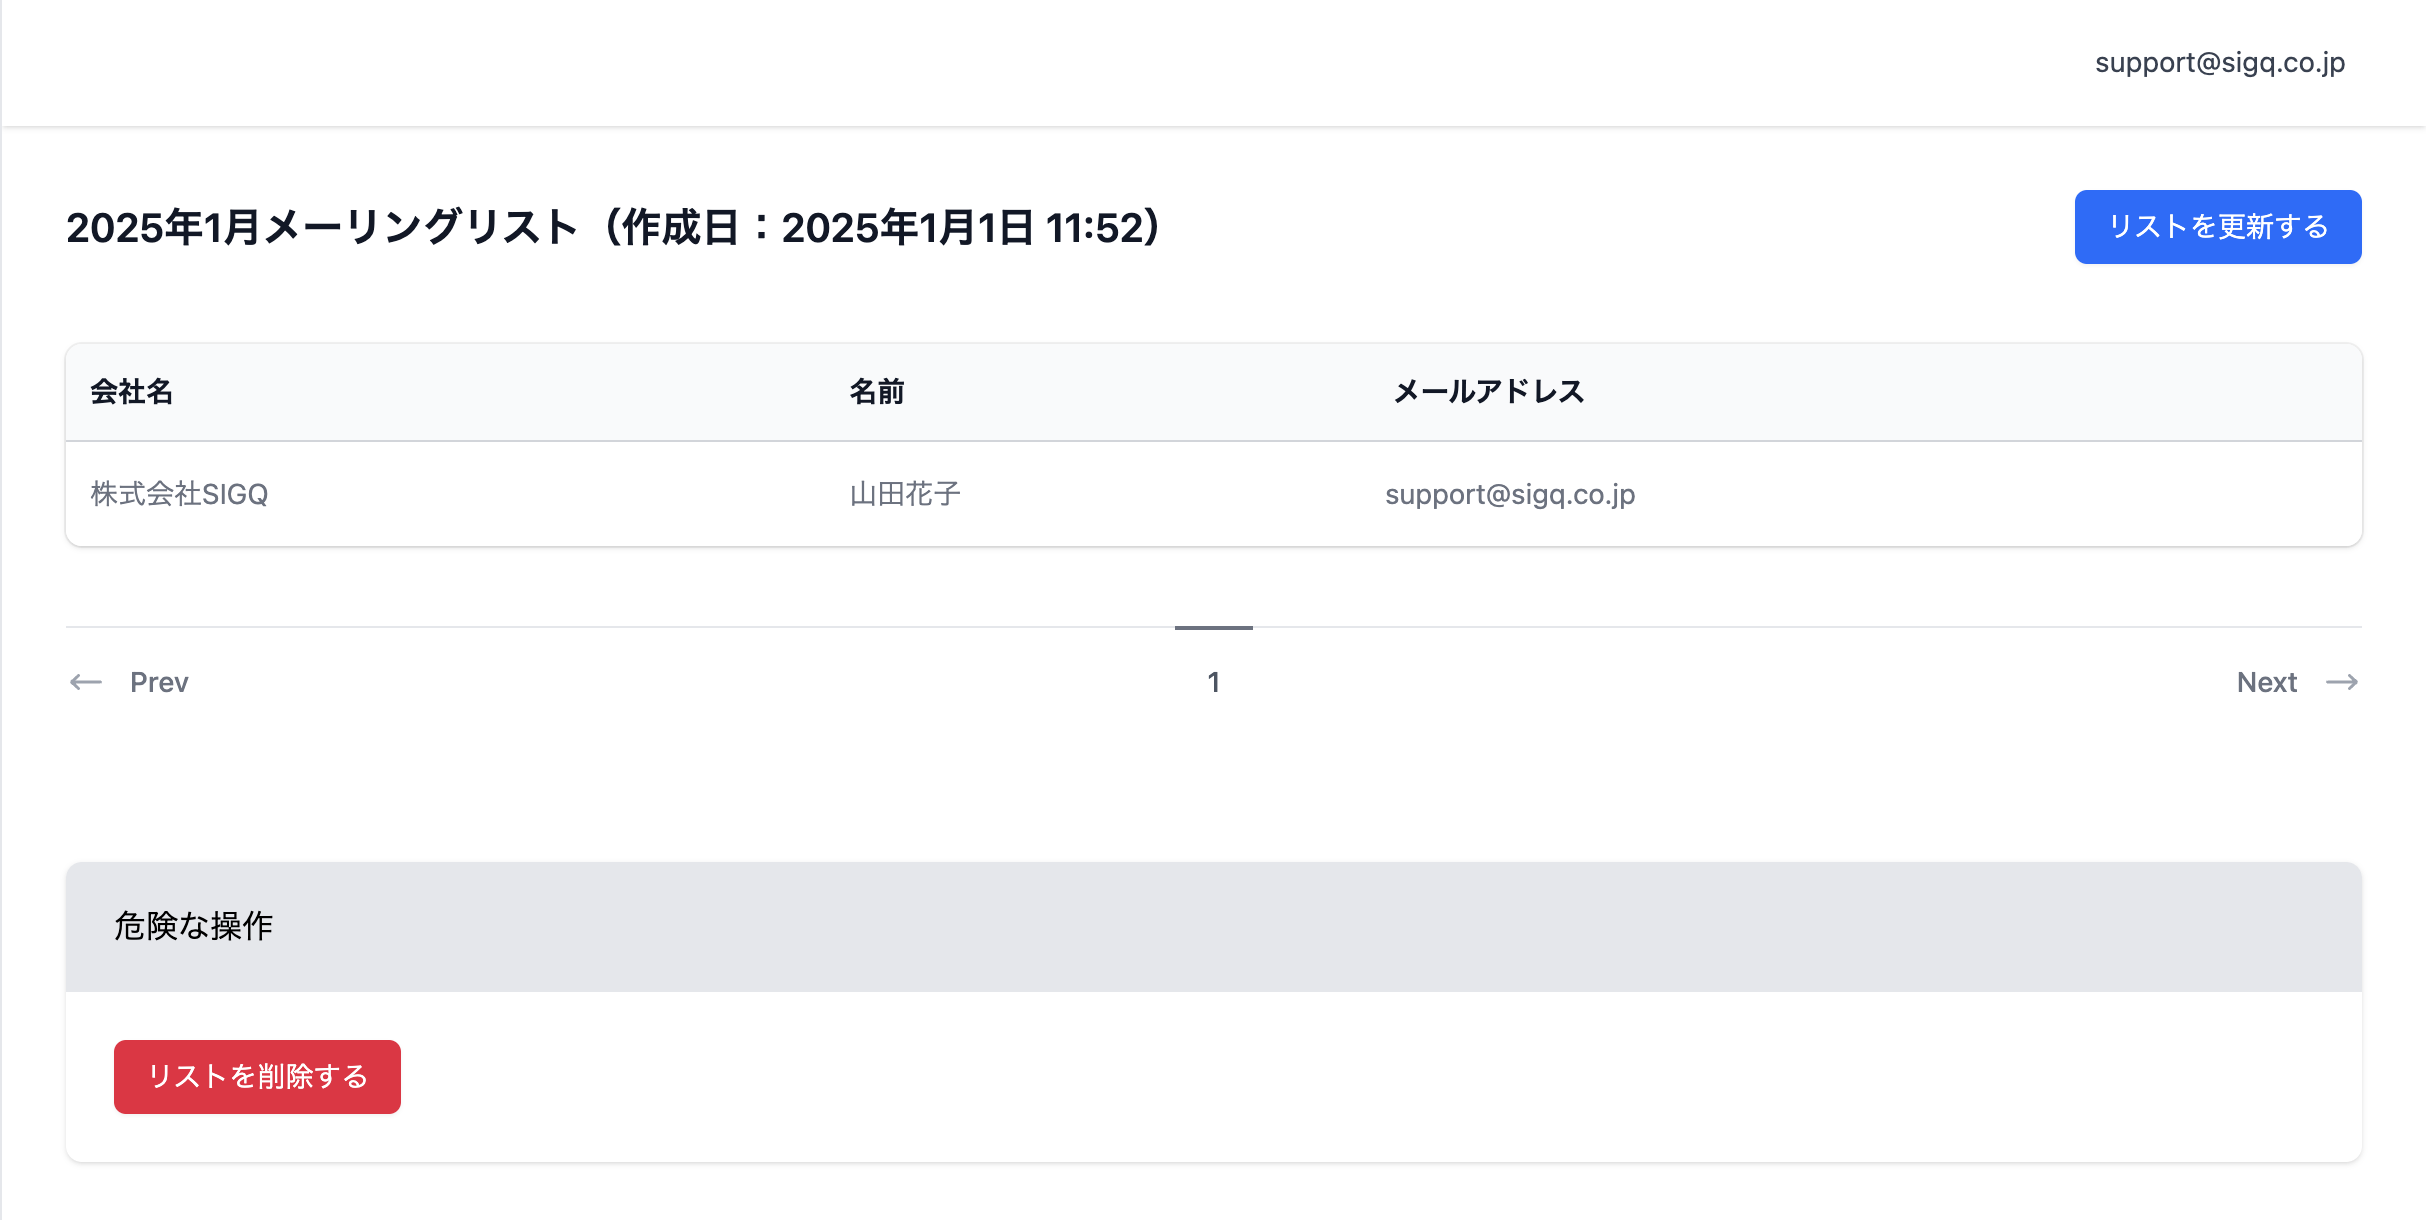Select the 山田花子 name cell
This screenshot has height=1220, width=2426.
click(x=905, y=494)
